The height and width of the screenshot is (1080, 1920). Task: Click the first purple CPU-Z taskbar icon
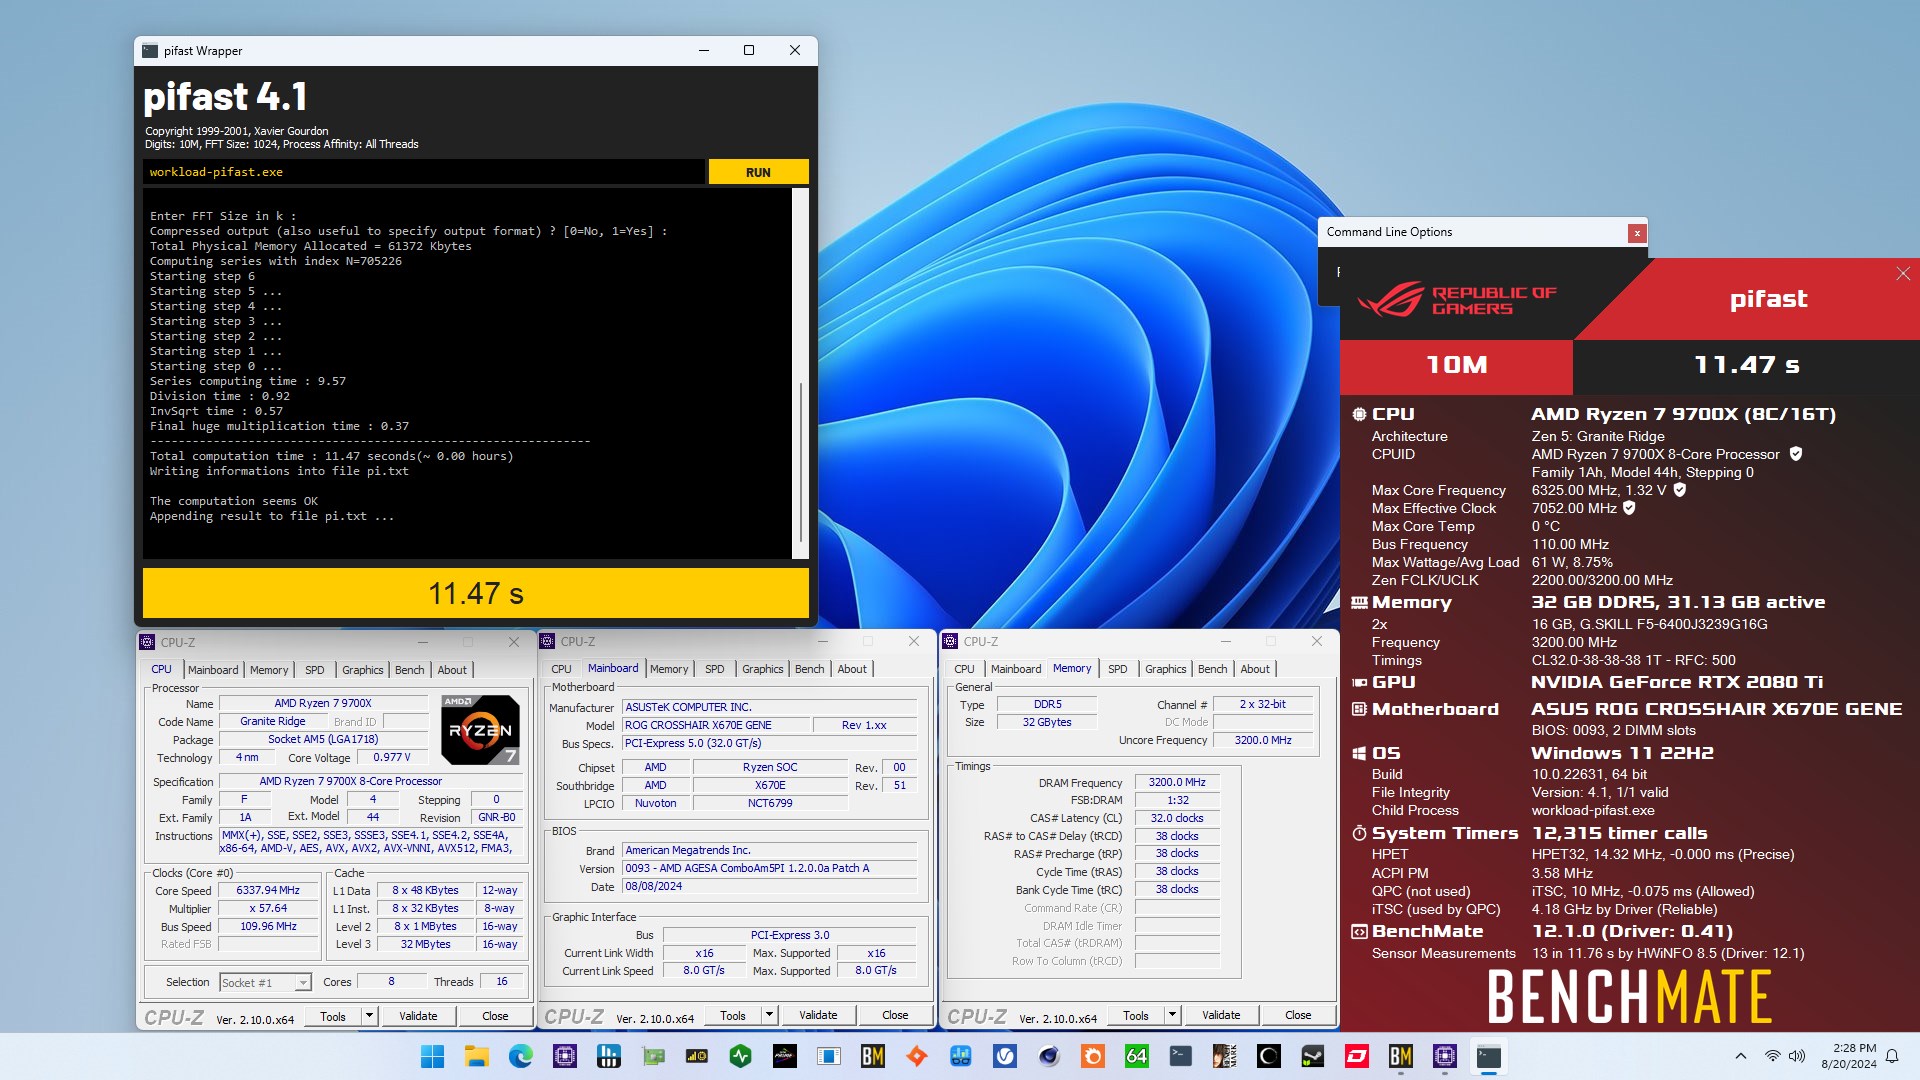pos(565,1056)
